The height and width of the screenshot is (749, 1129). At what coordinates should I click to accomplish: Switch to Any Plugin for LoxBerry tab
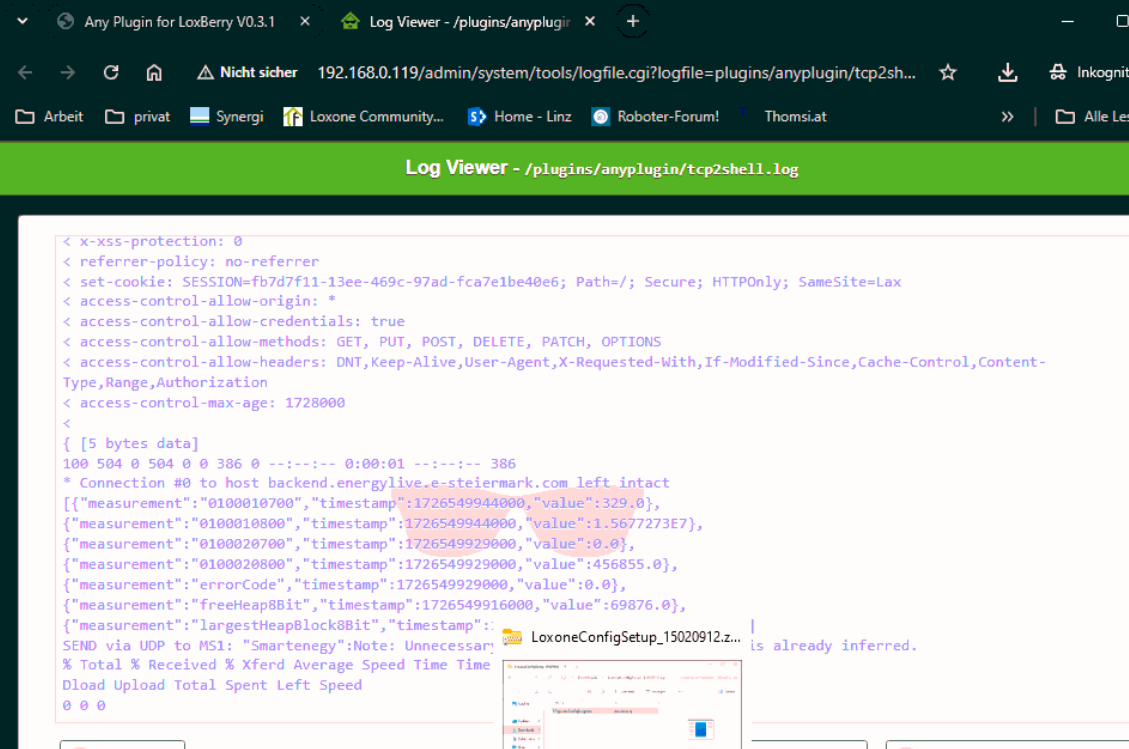(x=178, y=22)
